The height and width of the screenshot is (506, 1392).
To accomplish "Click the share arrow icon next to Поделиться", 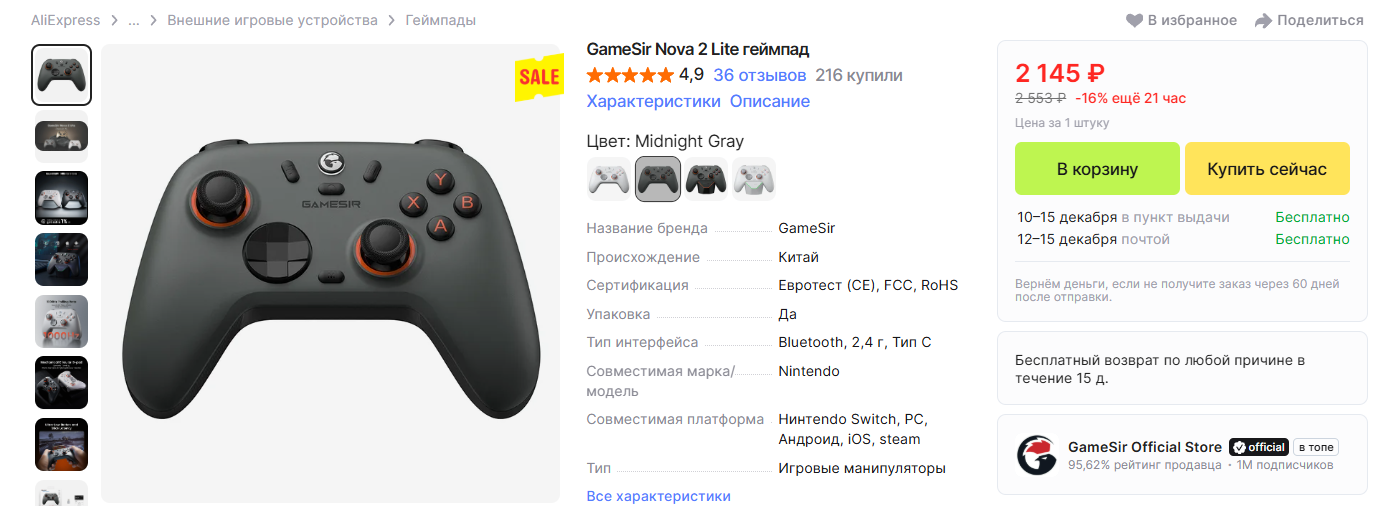I will tap(1263, 20).
